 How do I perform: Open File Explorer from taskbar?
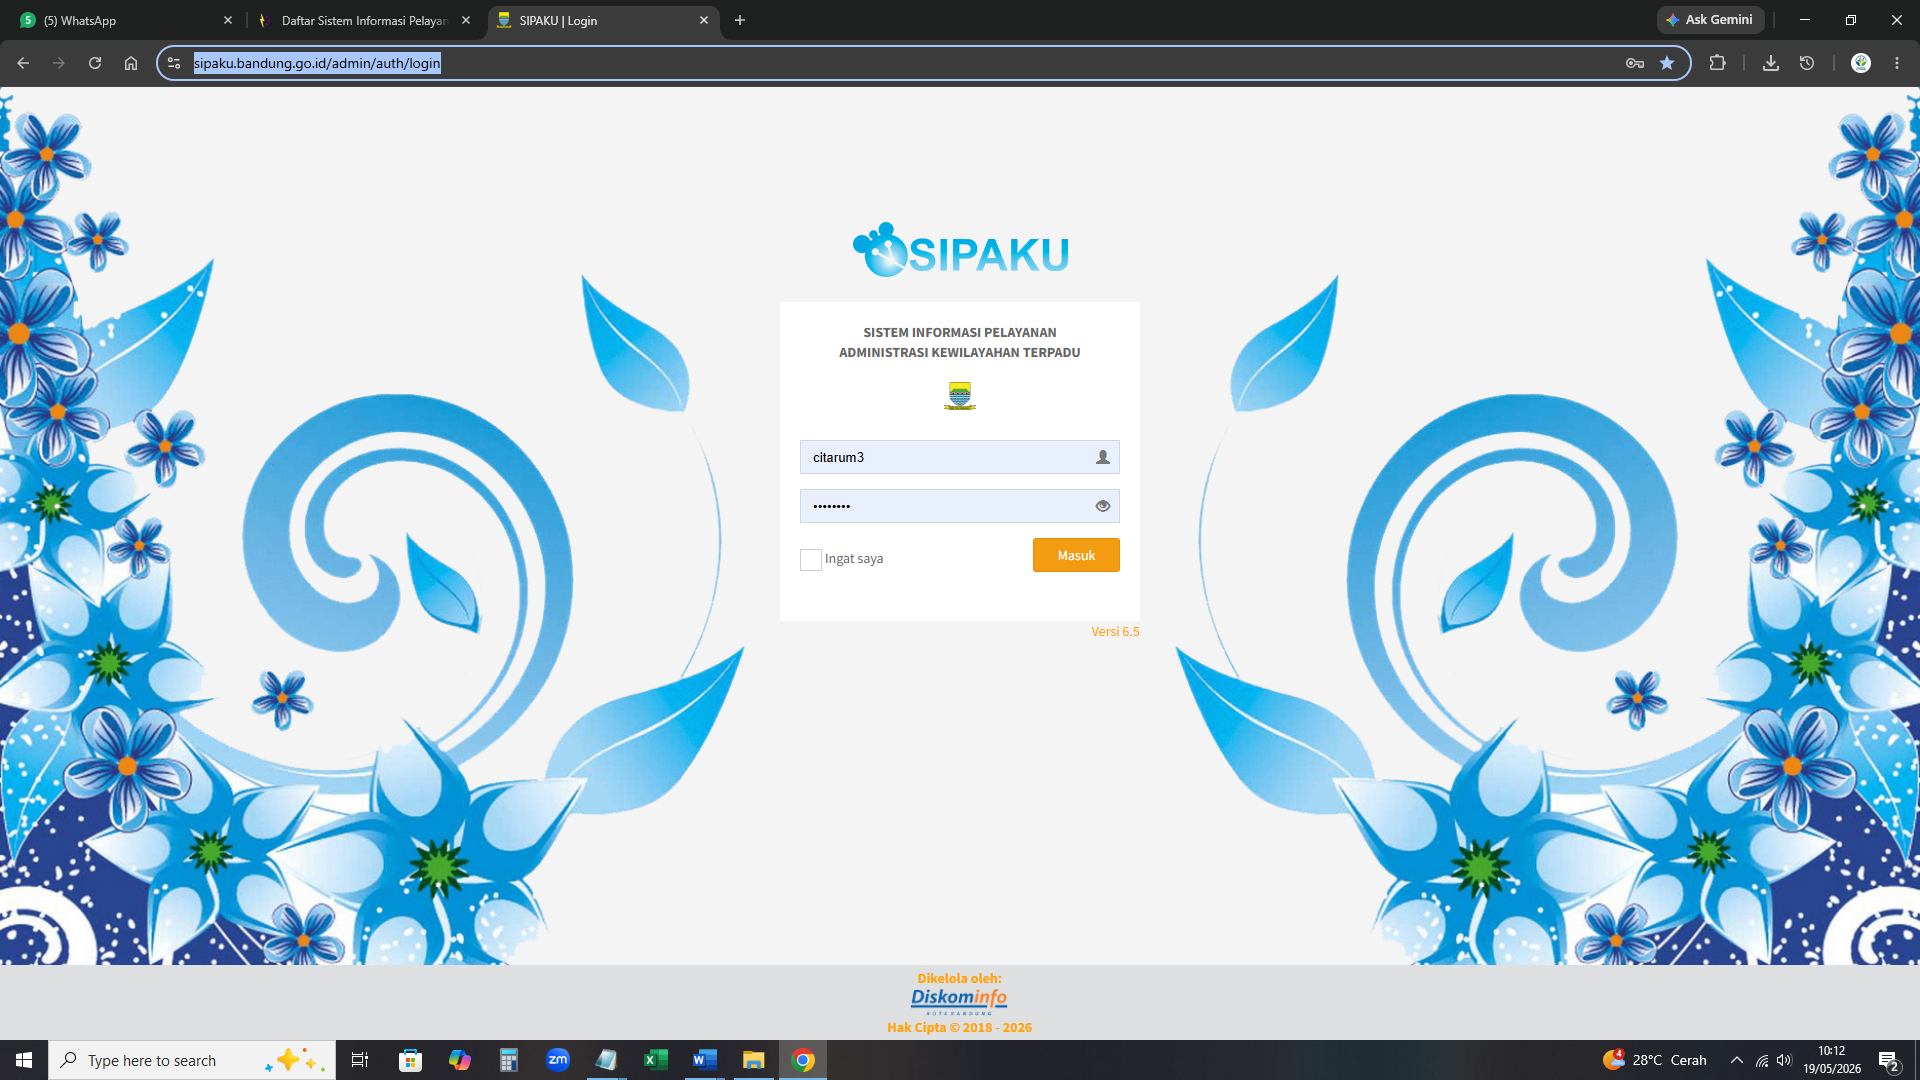pos(753,1060)
